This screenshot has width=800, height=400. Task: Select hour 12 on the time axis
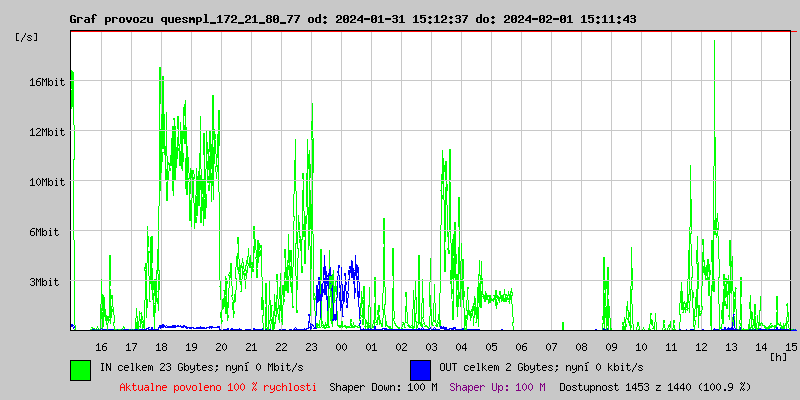pos(701,346)
